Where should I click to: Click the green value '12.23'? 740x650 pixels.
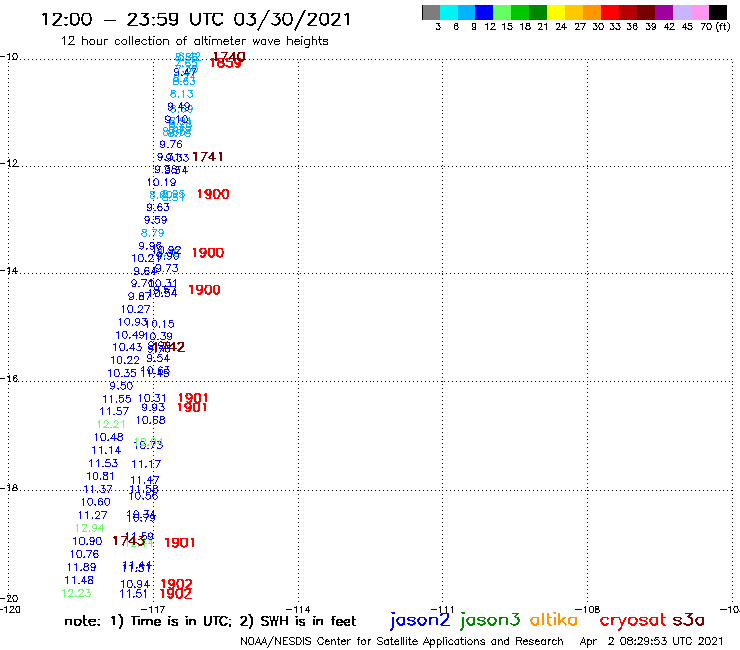pos(76,593)
